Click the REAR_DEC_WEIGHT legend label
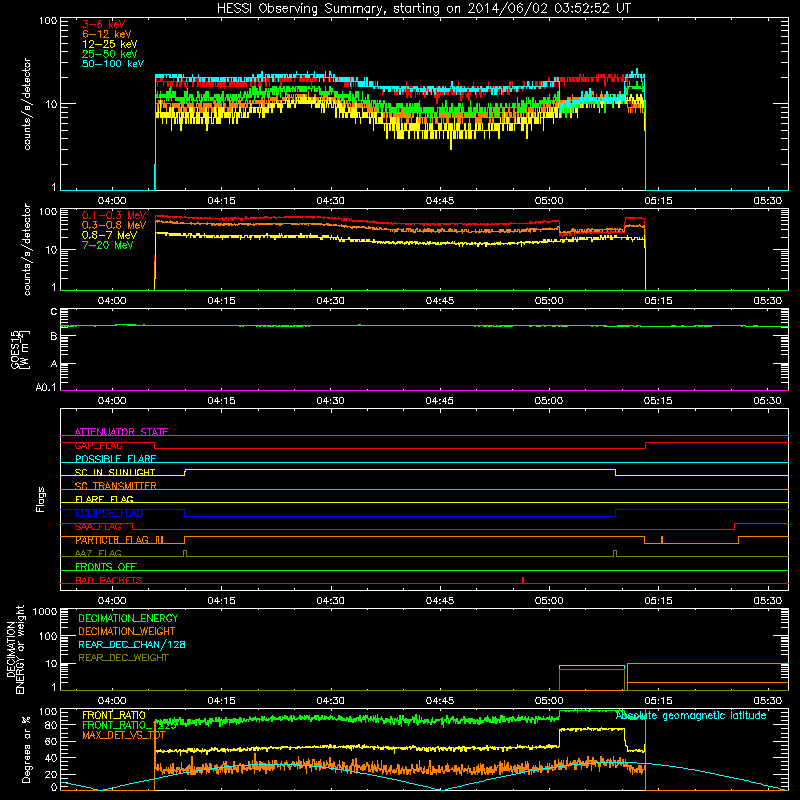This screenshot has width=800, height=800. [x=123, y=658]
